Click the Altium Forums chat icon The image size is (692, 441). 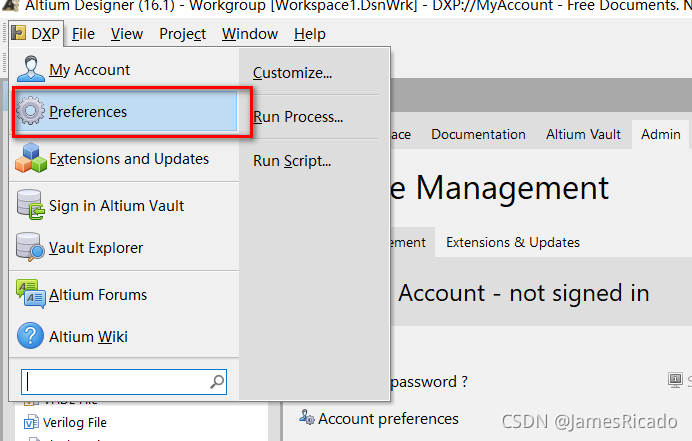(x=30, y=294)
